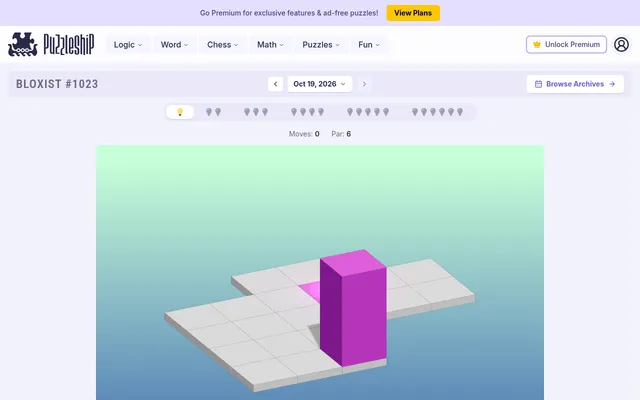640x400 pixels.
Task: Select the six-bulb difficulty level
Action: [437, 112]
